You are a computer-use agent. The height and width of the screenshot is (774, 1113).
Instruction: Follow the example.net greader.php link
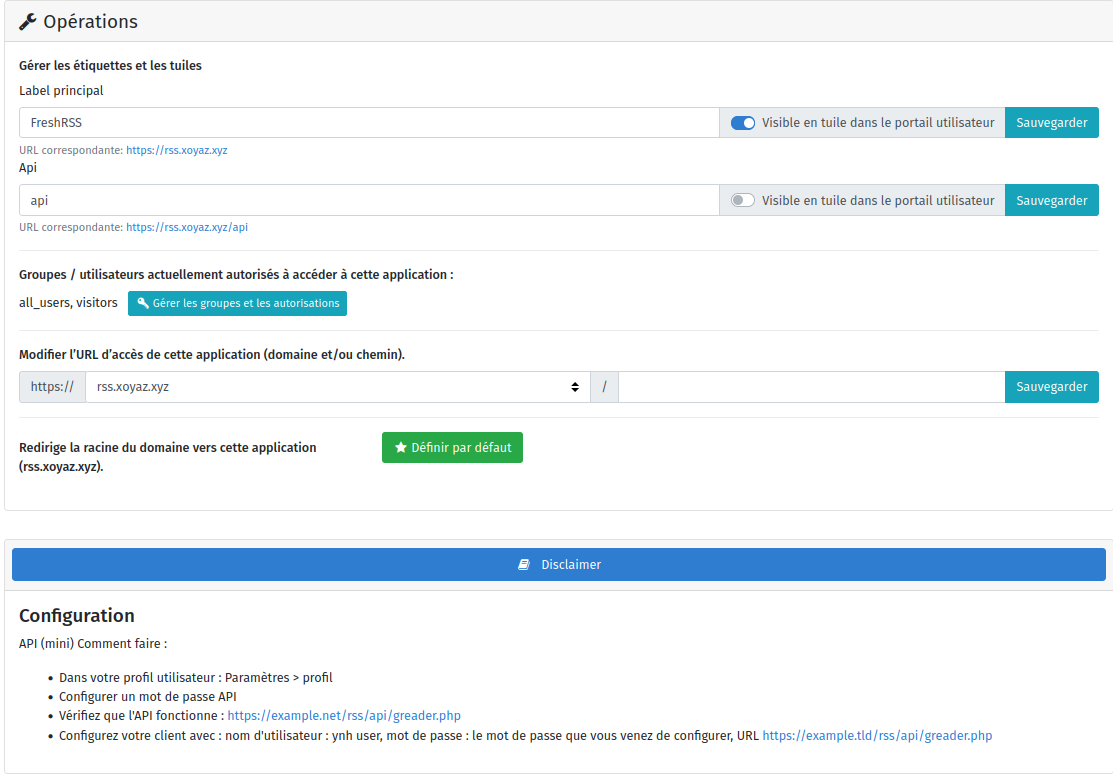tap(344, 716)
